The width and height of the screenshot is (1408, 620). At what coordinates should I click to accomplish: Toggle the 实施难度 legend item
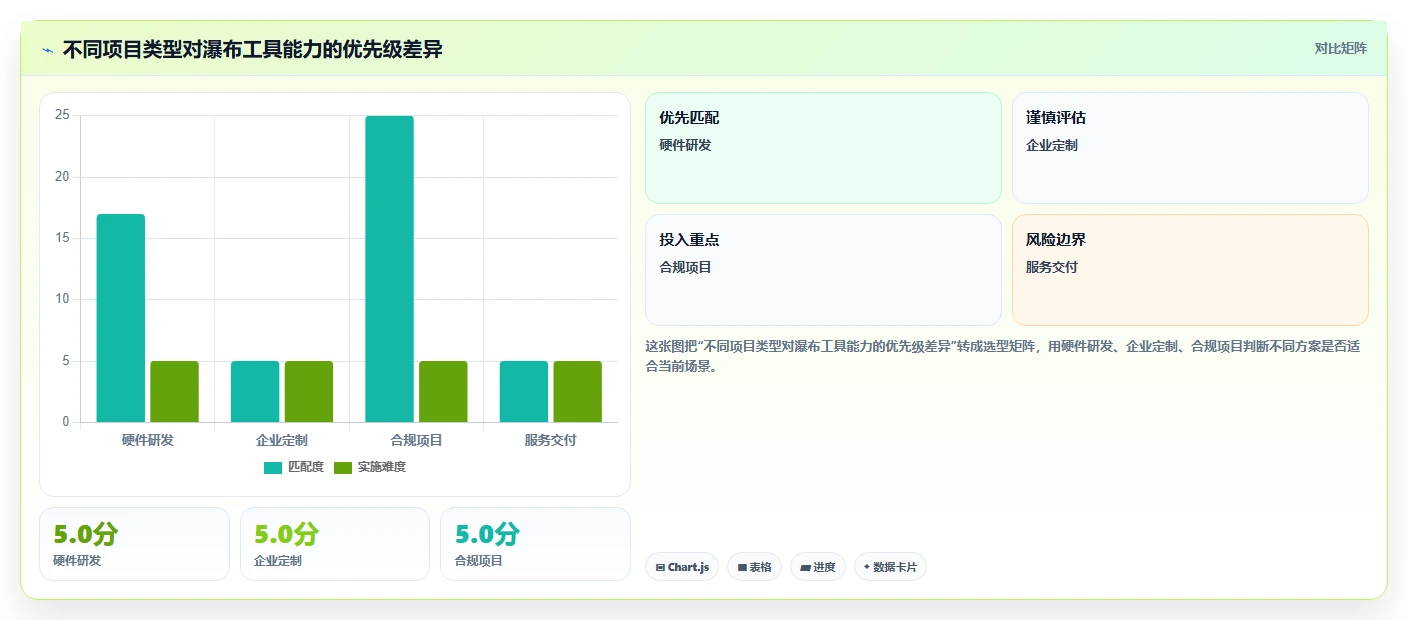click(370, 467)
